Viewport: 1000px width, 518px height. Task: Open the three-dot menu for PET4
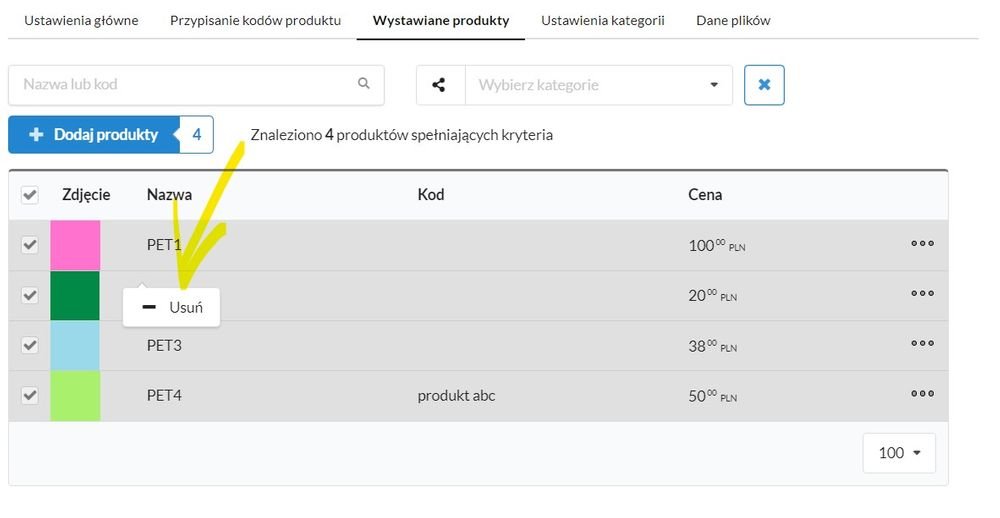tap(922, 394)
